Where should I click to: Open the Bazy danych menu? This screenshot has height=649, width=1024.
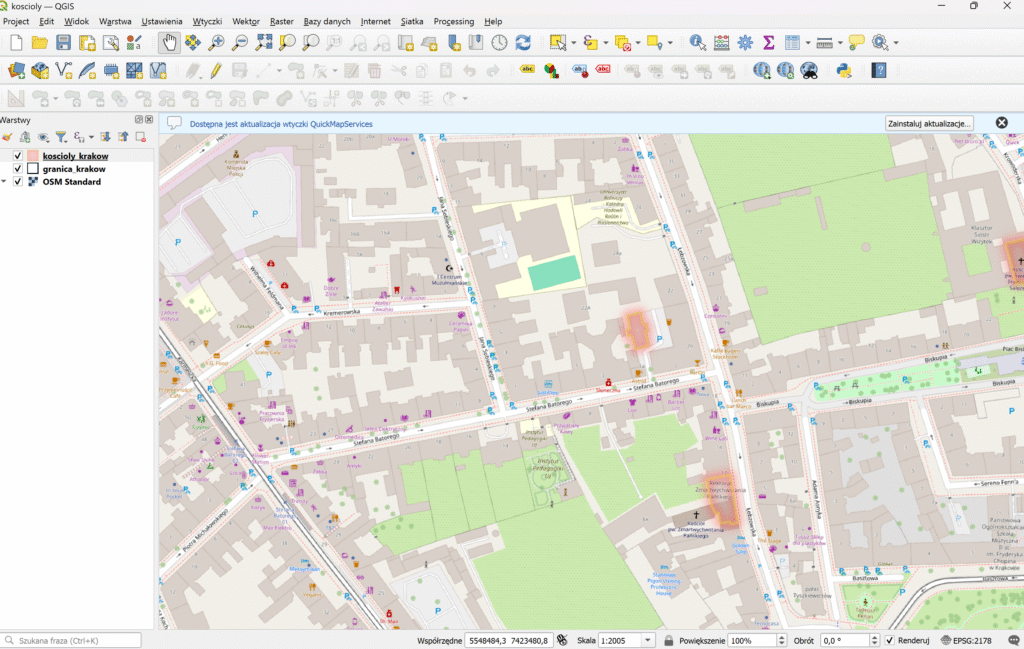click(327, 21)
